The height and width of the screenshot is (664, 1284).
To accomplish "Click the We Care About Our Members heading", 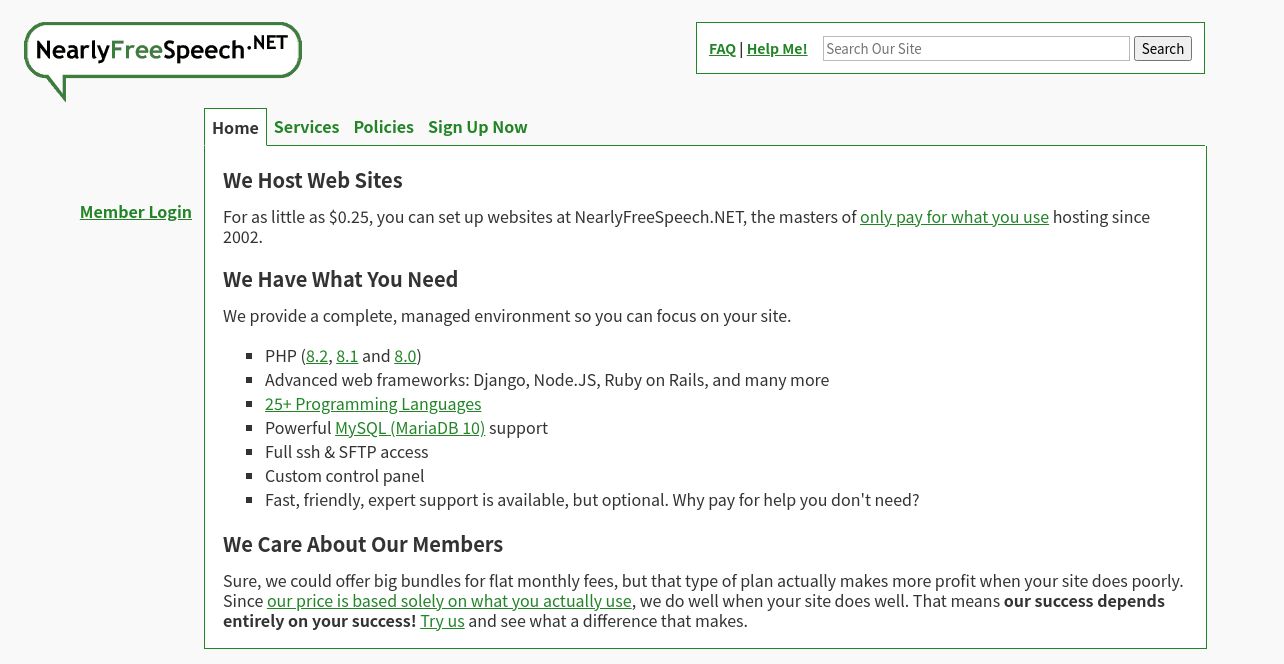I will (x=363, y=545).
